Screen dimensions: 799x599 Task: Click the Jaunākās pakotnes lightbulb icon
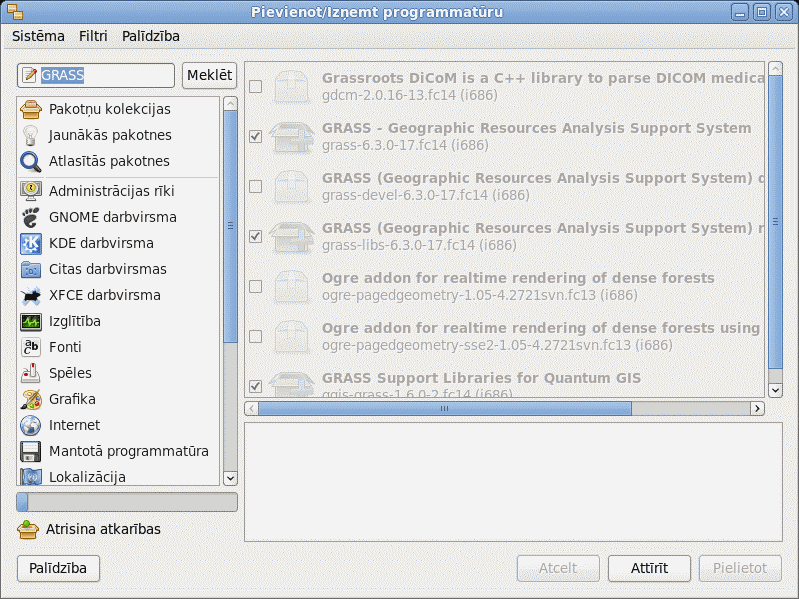31,135
